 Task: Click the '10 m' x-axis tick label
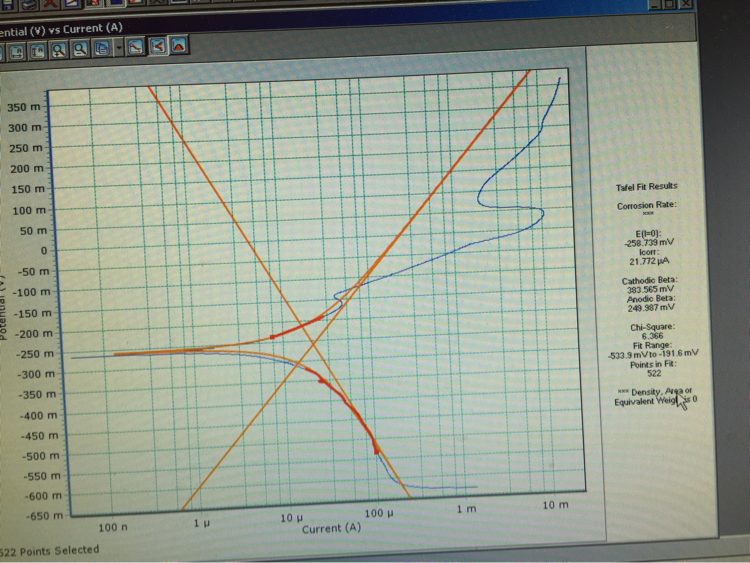tap(555, 505)
